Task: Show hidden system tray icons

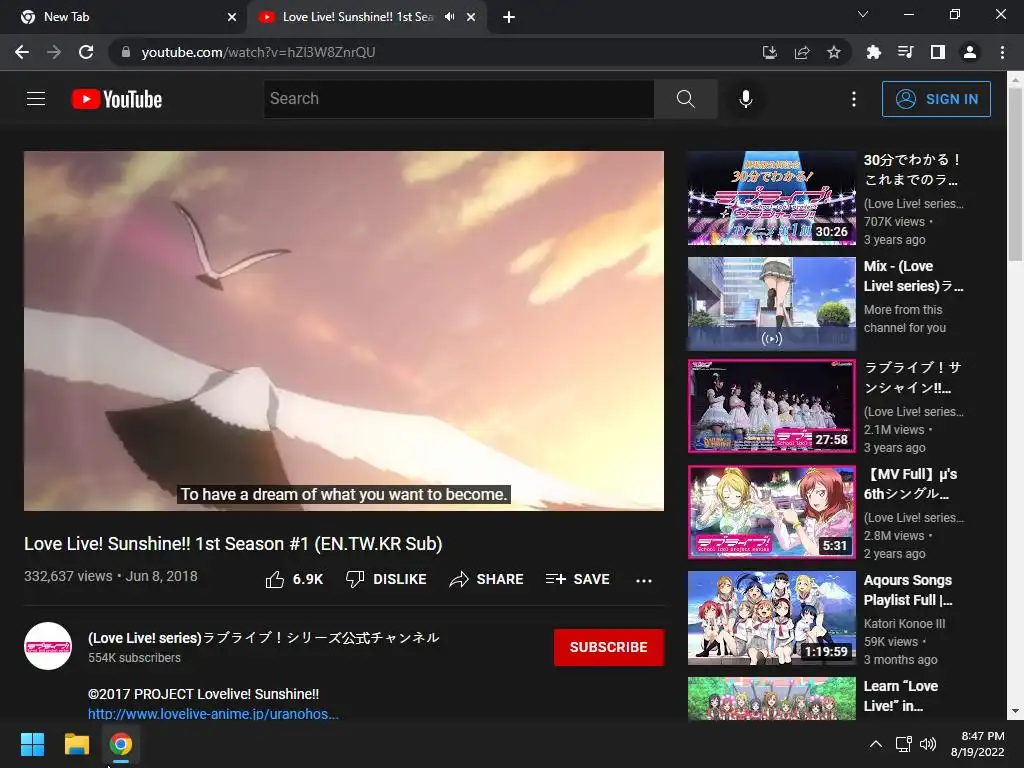Action: tap(876, 744)
